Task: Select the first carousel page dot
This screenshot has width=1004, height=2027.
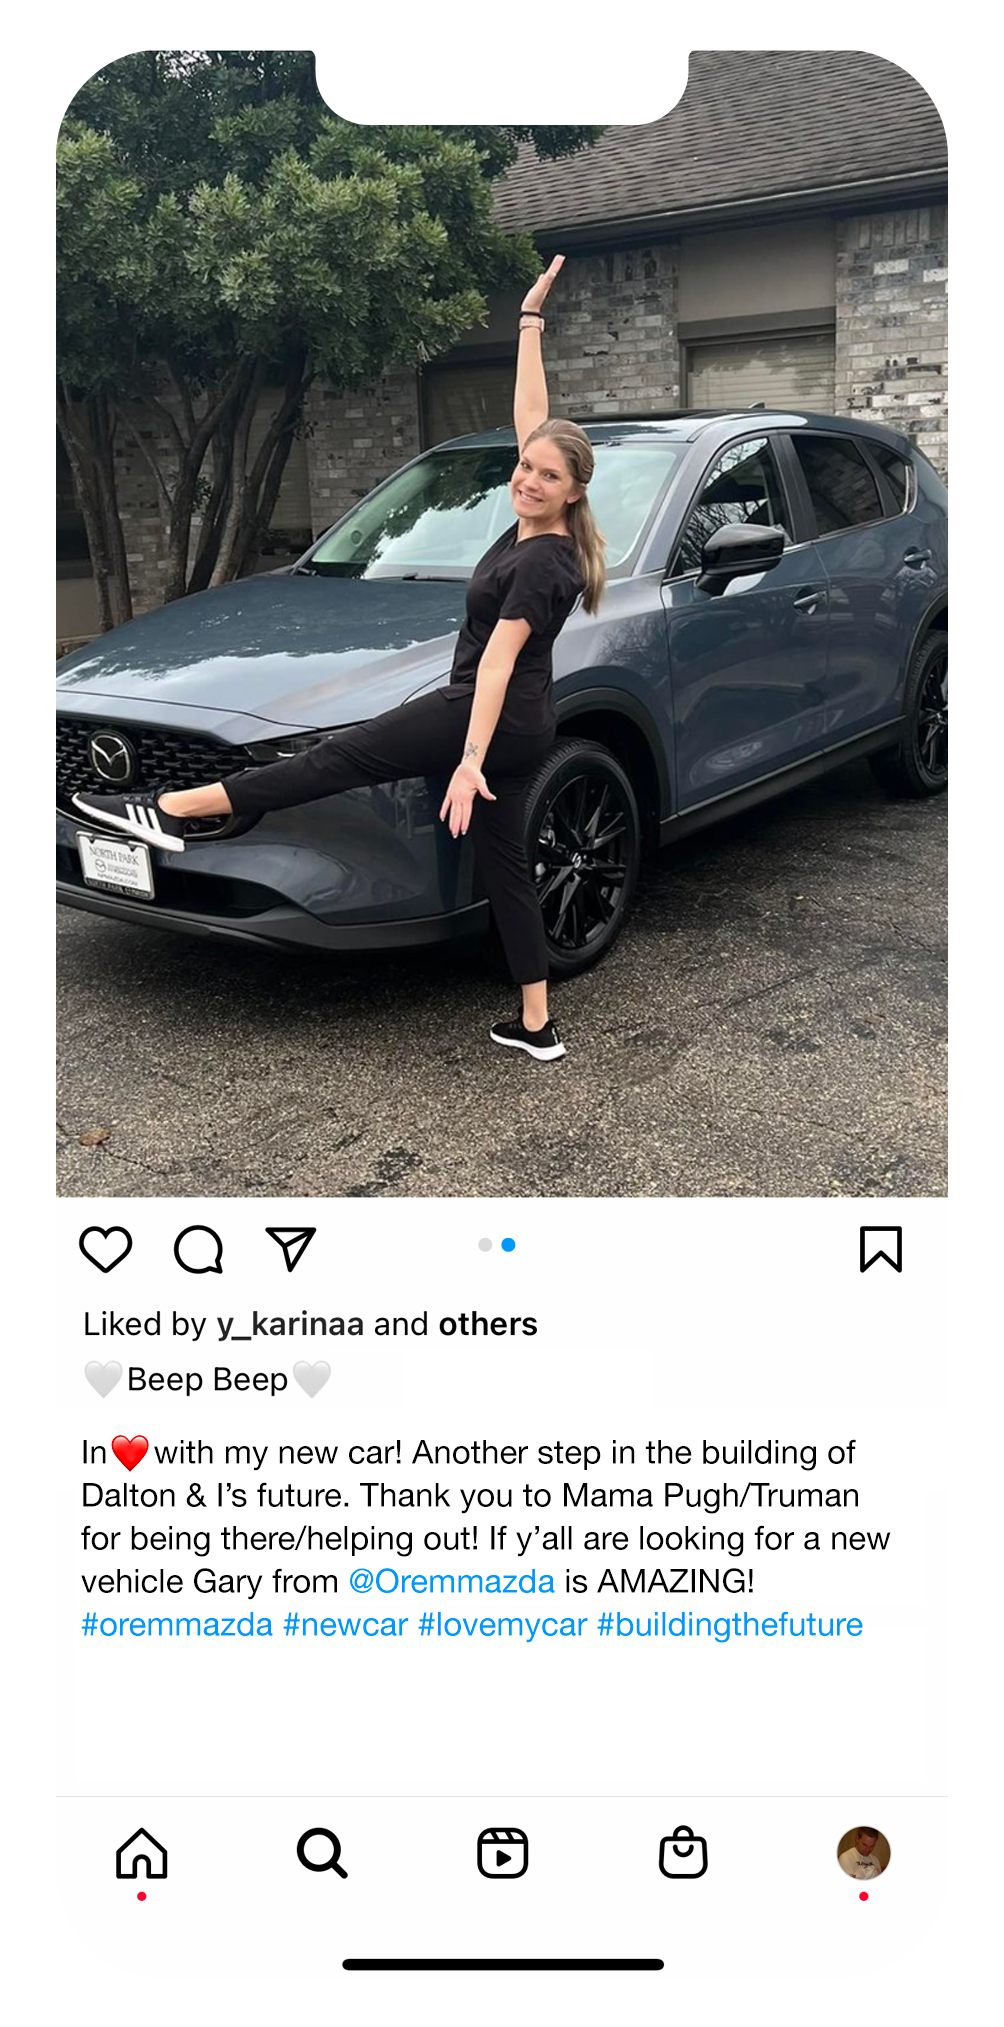Action: pos(485,1245)
